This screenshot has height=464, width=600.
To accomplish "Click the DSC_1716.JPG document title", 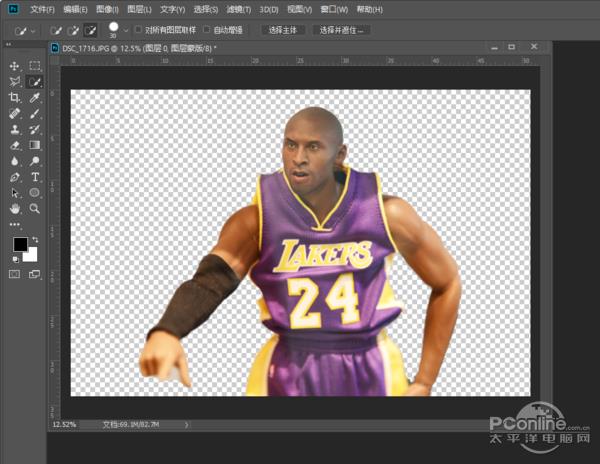I will [x=139, y=49].
